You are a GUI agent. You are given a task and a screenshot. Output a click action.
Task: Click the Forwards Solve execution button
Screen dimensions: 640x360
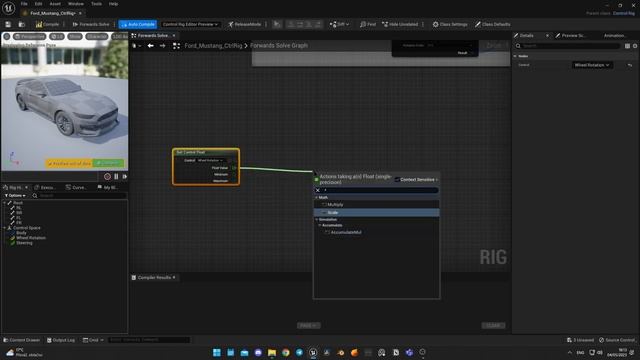[x=91, y=24]
